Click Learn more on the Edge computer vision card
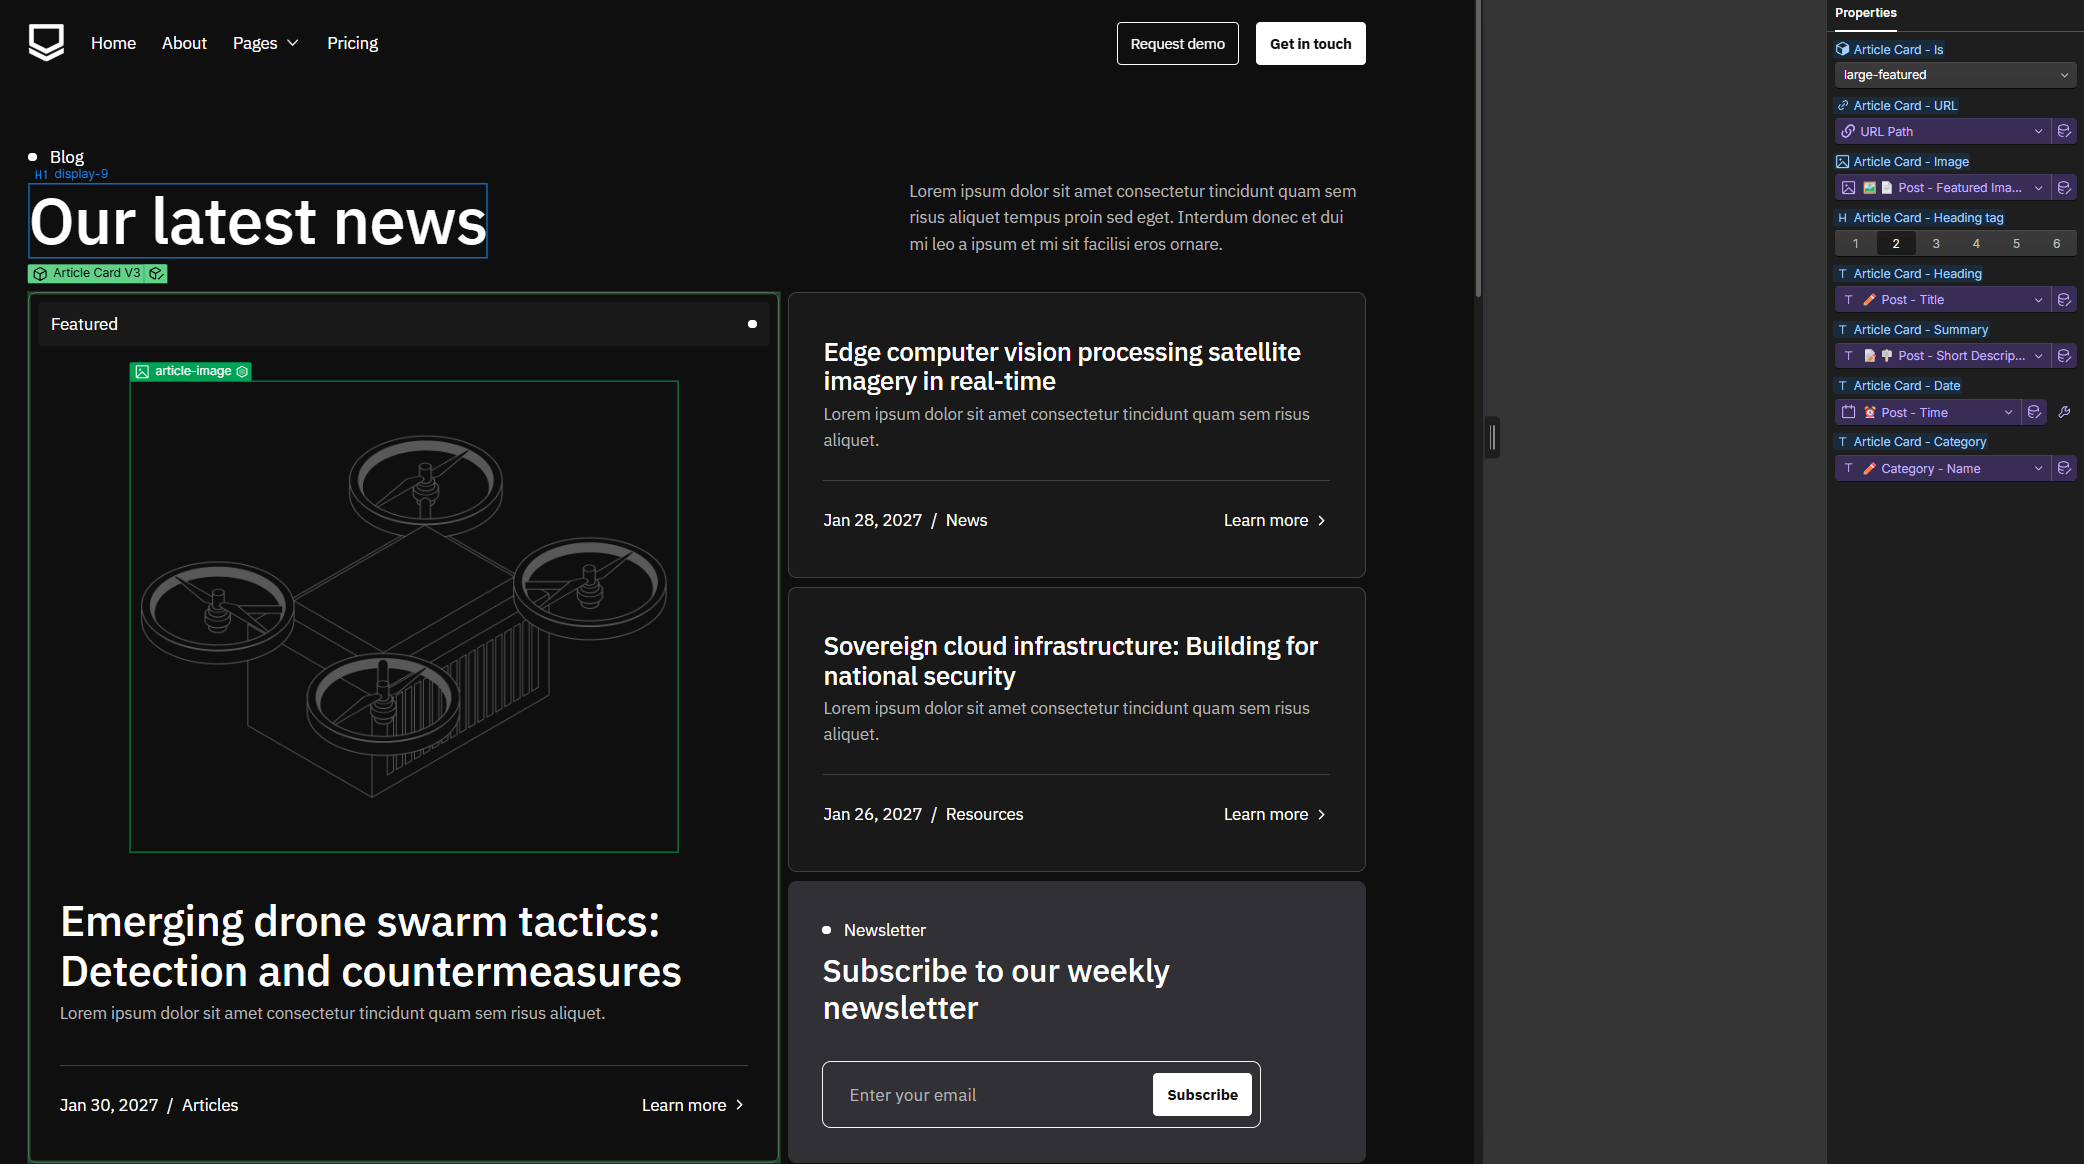The height and width of the screenshot is (1164, 2084). pos(1274,521)
